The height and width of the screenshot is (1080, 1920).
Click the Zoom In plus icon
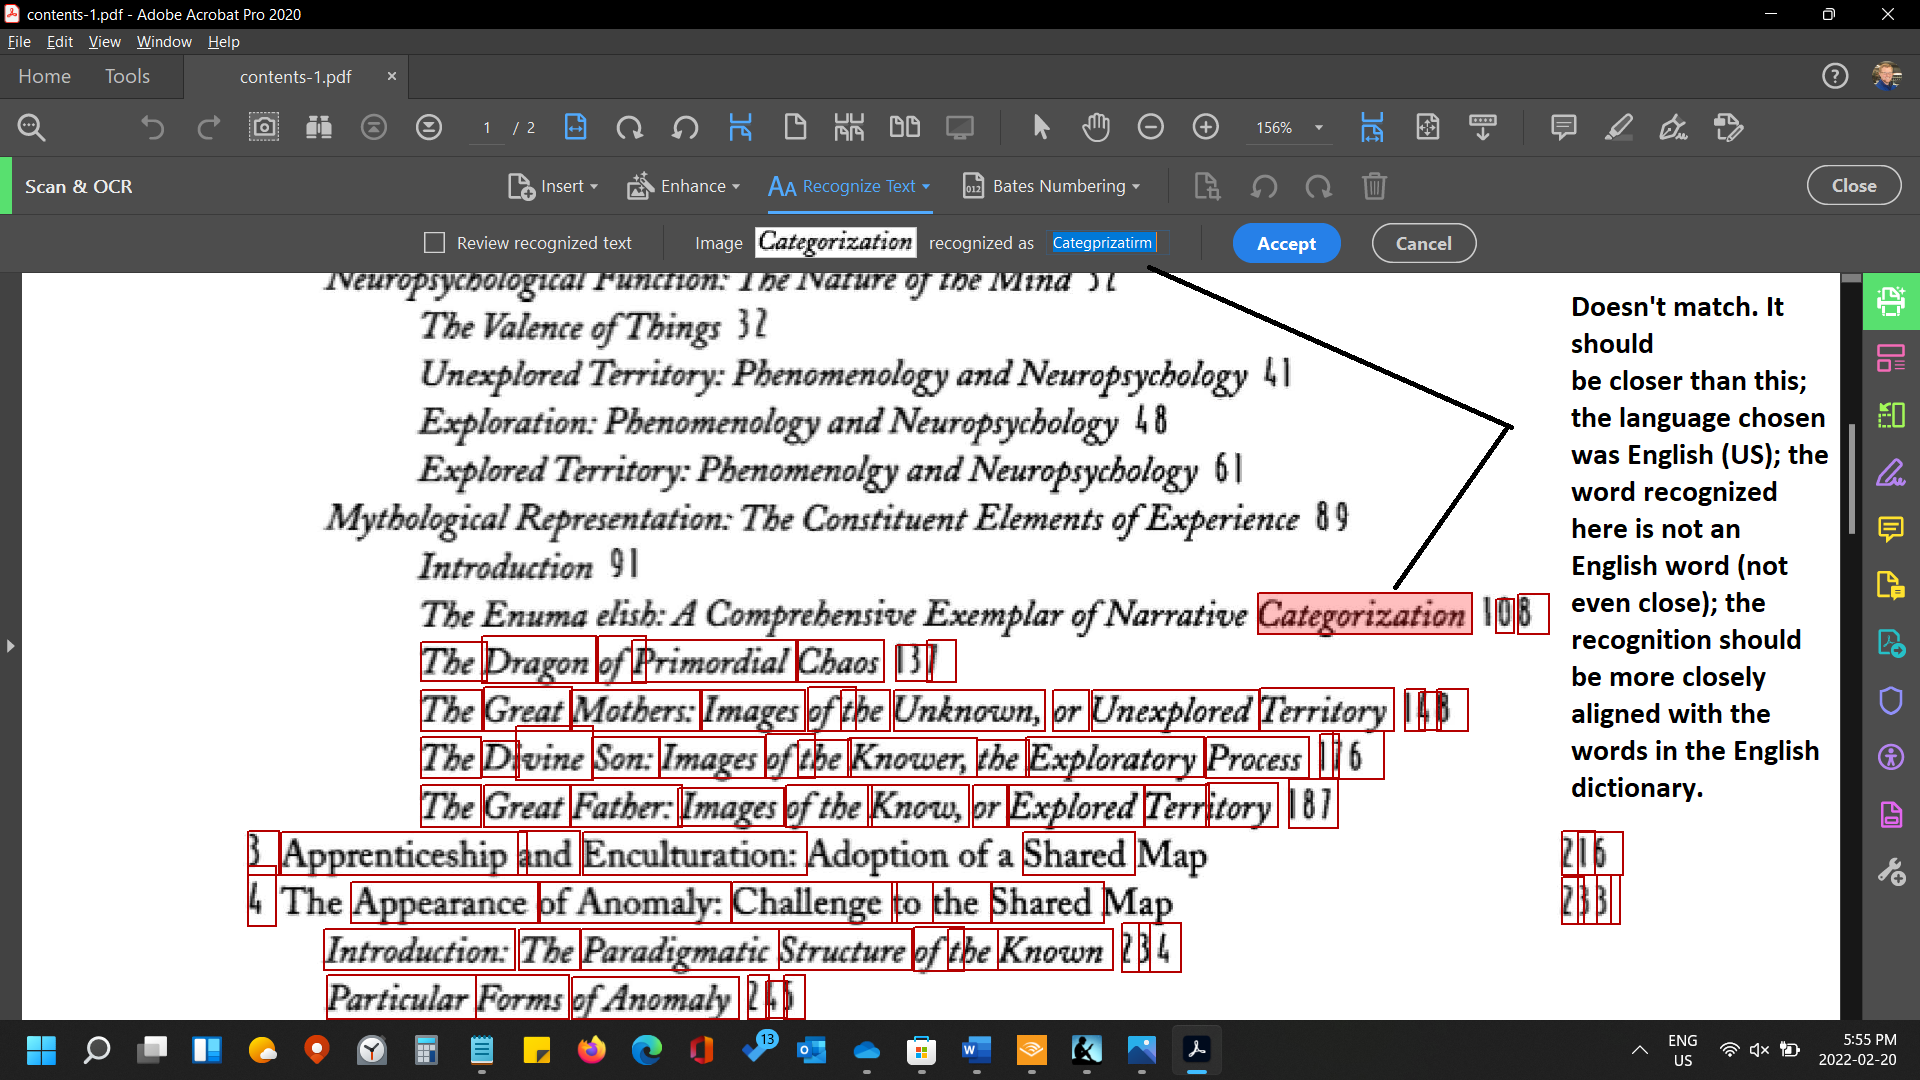[x=1206, y=128]
